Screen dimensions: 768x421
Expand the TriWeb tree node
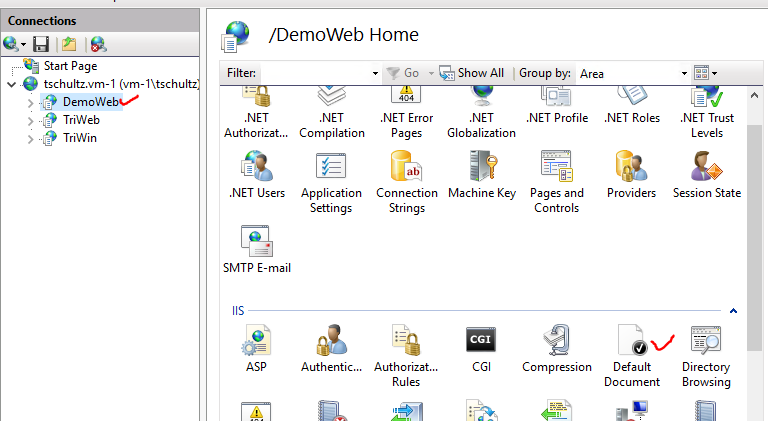(x=30, y=120)
